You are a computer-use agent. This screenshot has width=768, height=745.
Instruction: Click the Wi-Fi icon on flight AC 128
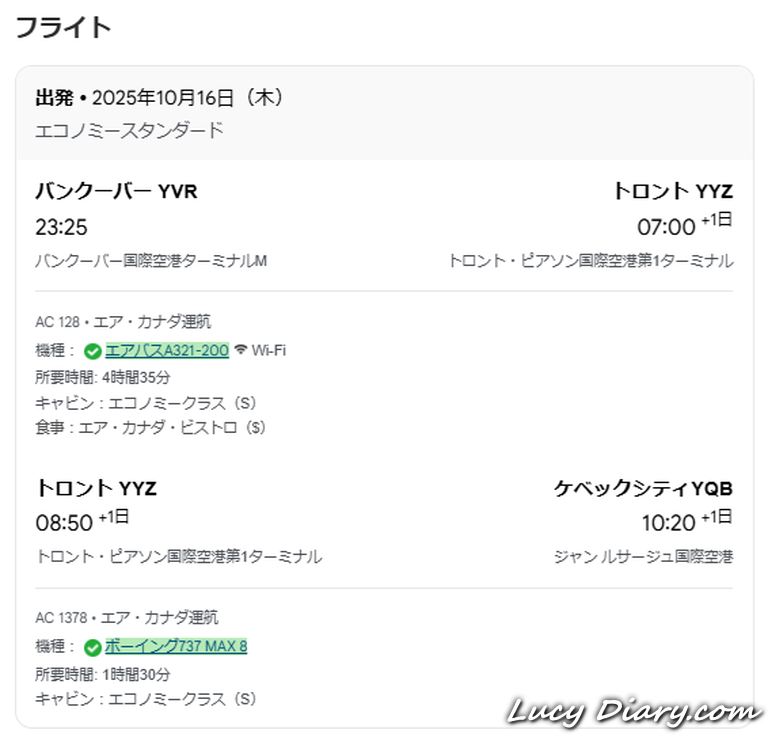[240, 350]
